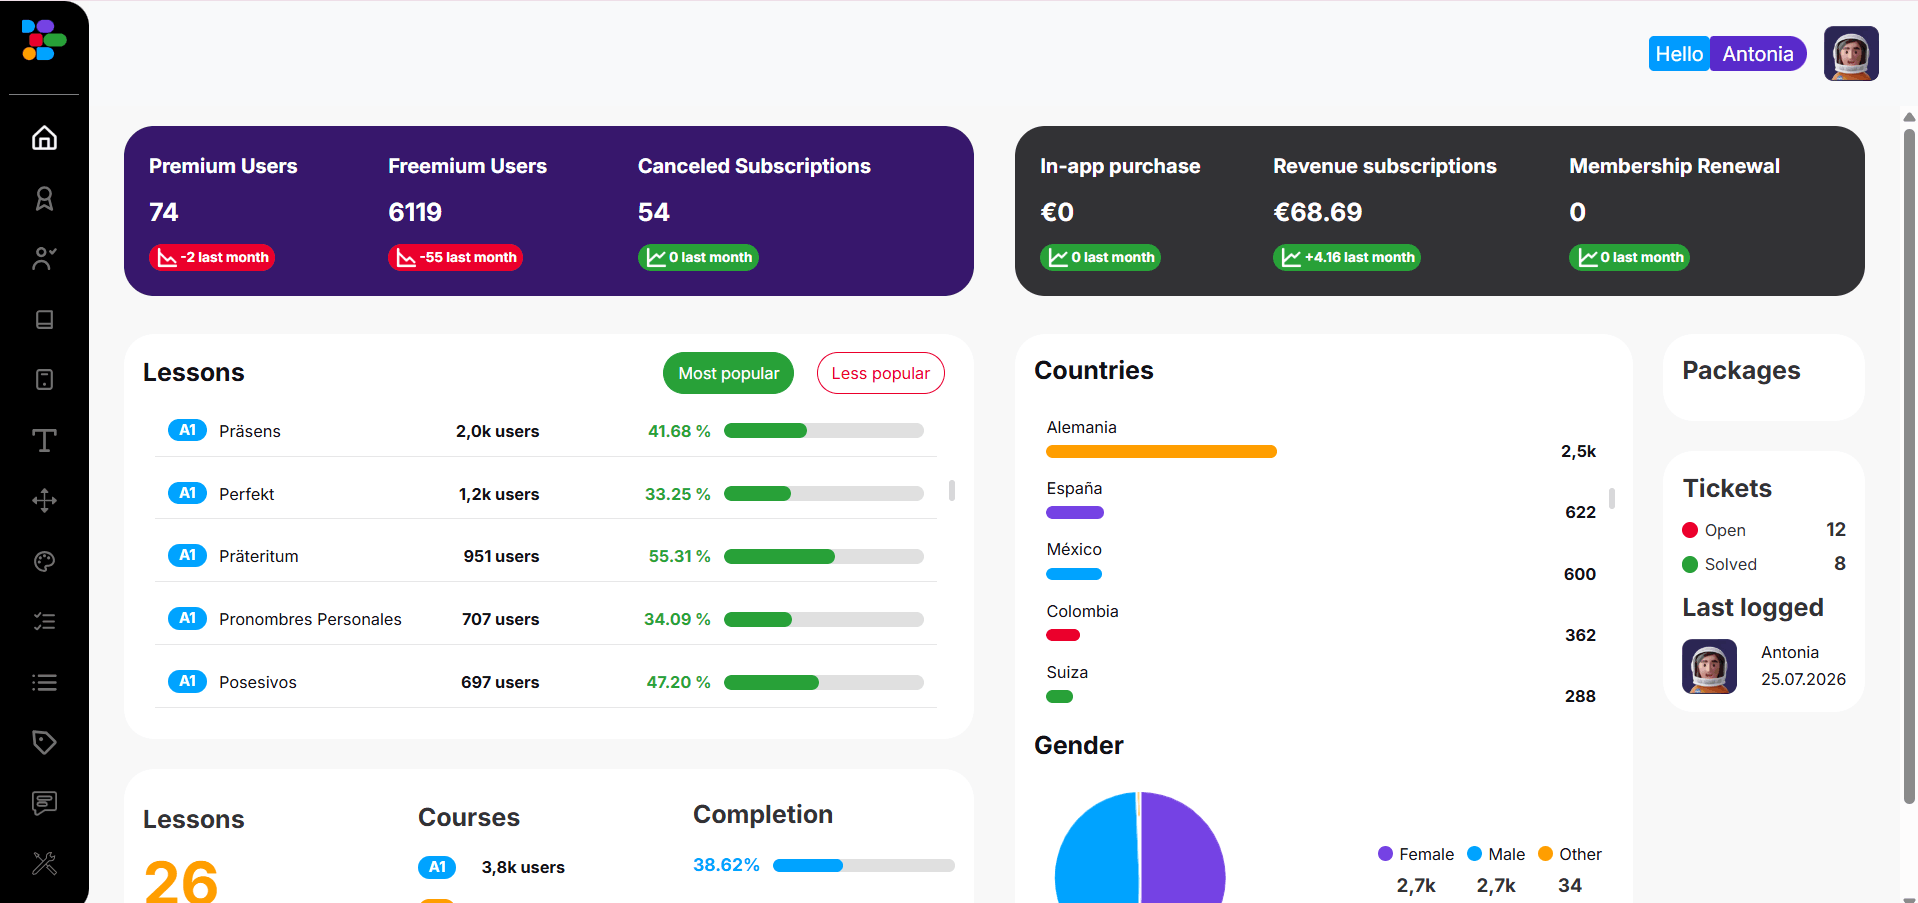Open the bulleted list icon in the sidebar
Image resolution: width=1918 pixels, height=903 pixels.
click(44, 682)
